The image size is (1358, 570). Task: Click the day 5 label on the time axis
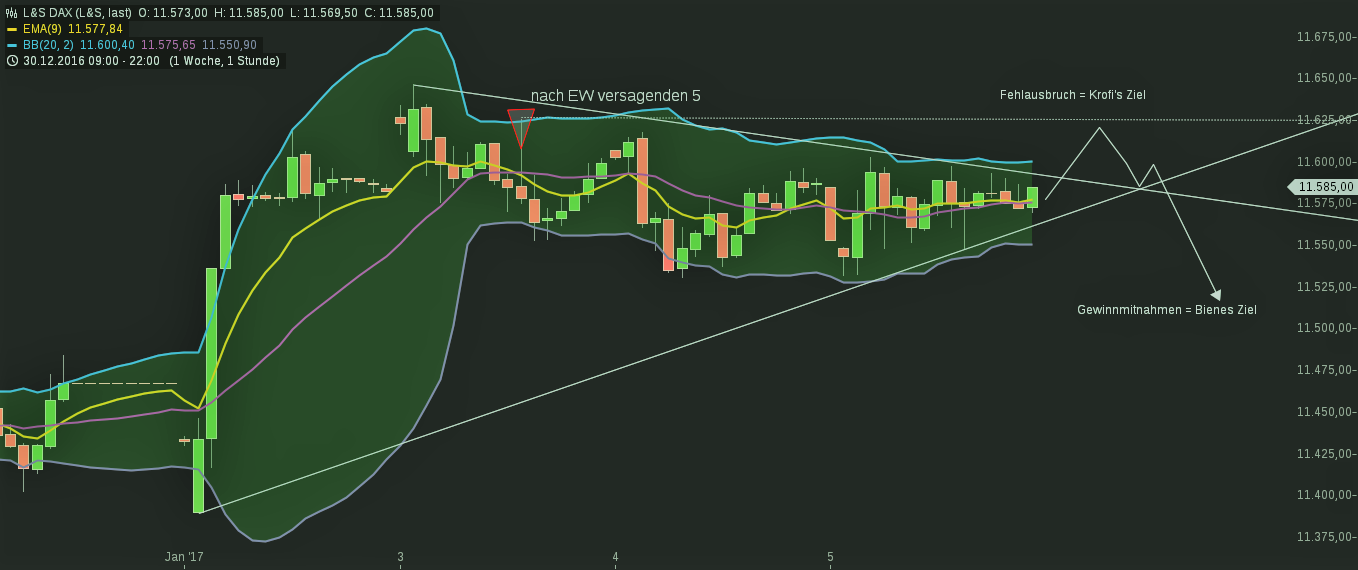(x=830, y=556)
